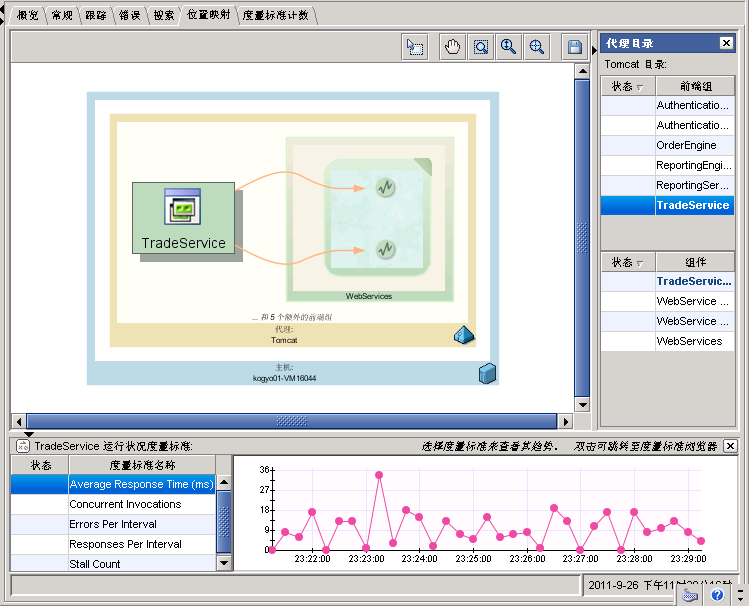Select Average Response Time (ms) metric
The height and width of the screenshot is (606, 749).
(x=113, y=484)
